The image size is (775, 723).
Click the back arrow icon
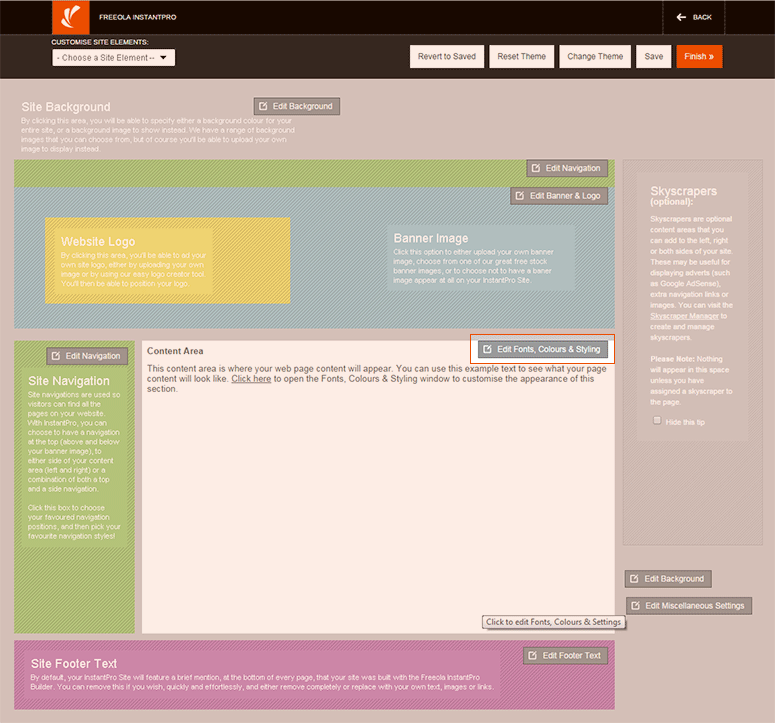point(681,17)
